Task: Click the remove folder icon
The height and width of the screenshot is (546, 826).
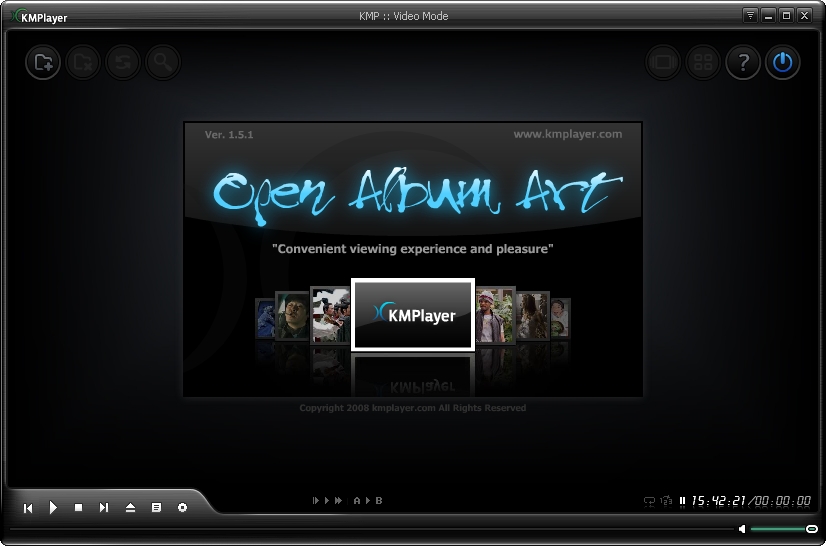Action: (x=83, y=62)
